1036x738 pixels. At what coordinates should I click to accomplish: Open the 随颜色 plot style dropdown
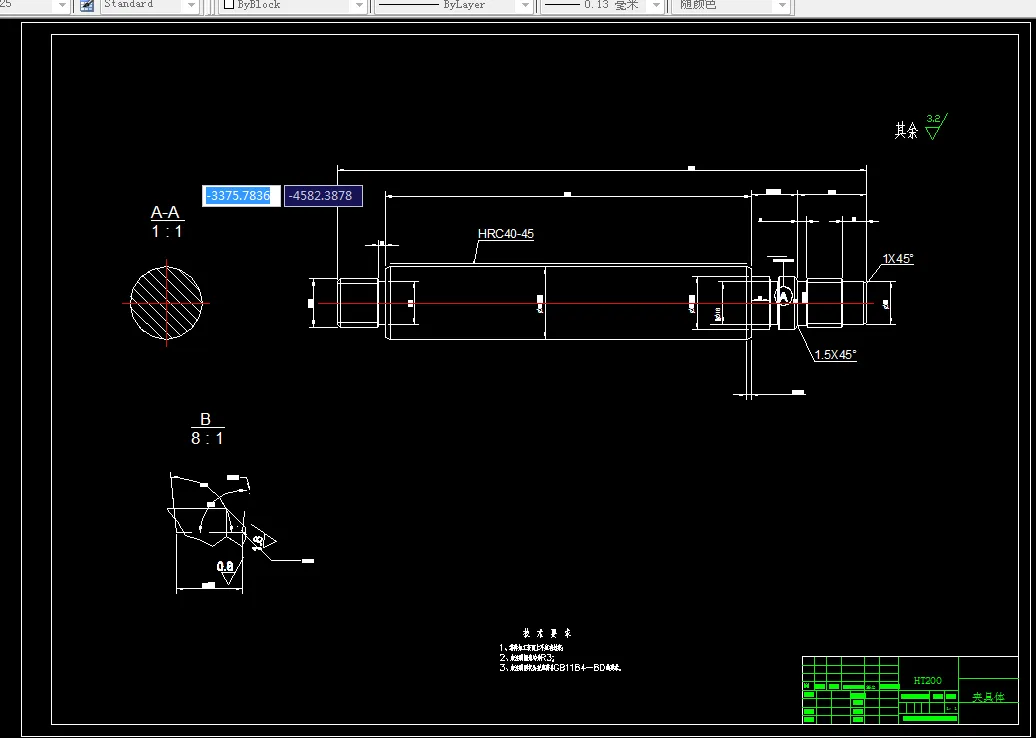click(x=732, y=5)
